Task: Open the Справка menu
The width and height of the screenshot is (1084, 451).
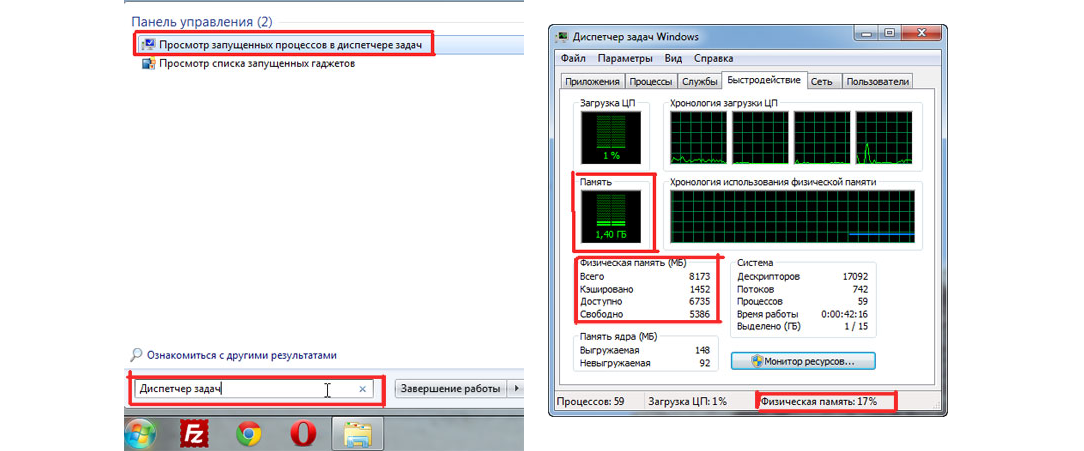Action: [x=713, y=59]
